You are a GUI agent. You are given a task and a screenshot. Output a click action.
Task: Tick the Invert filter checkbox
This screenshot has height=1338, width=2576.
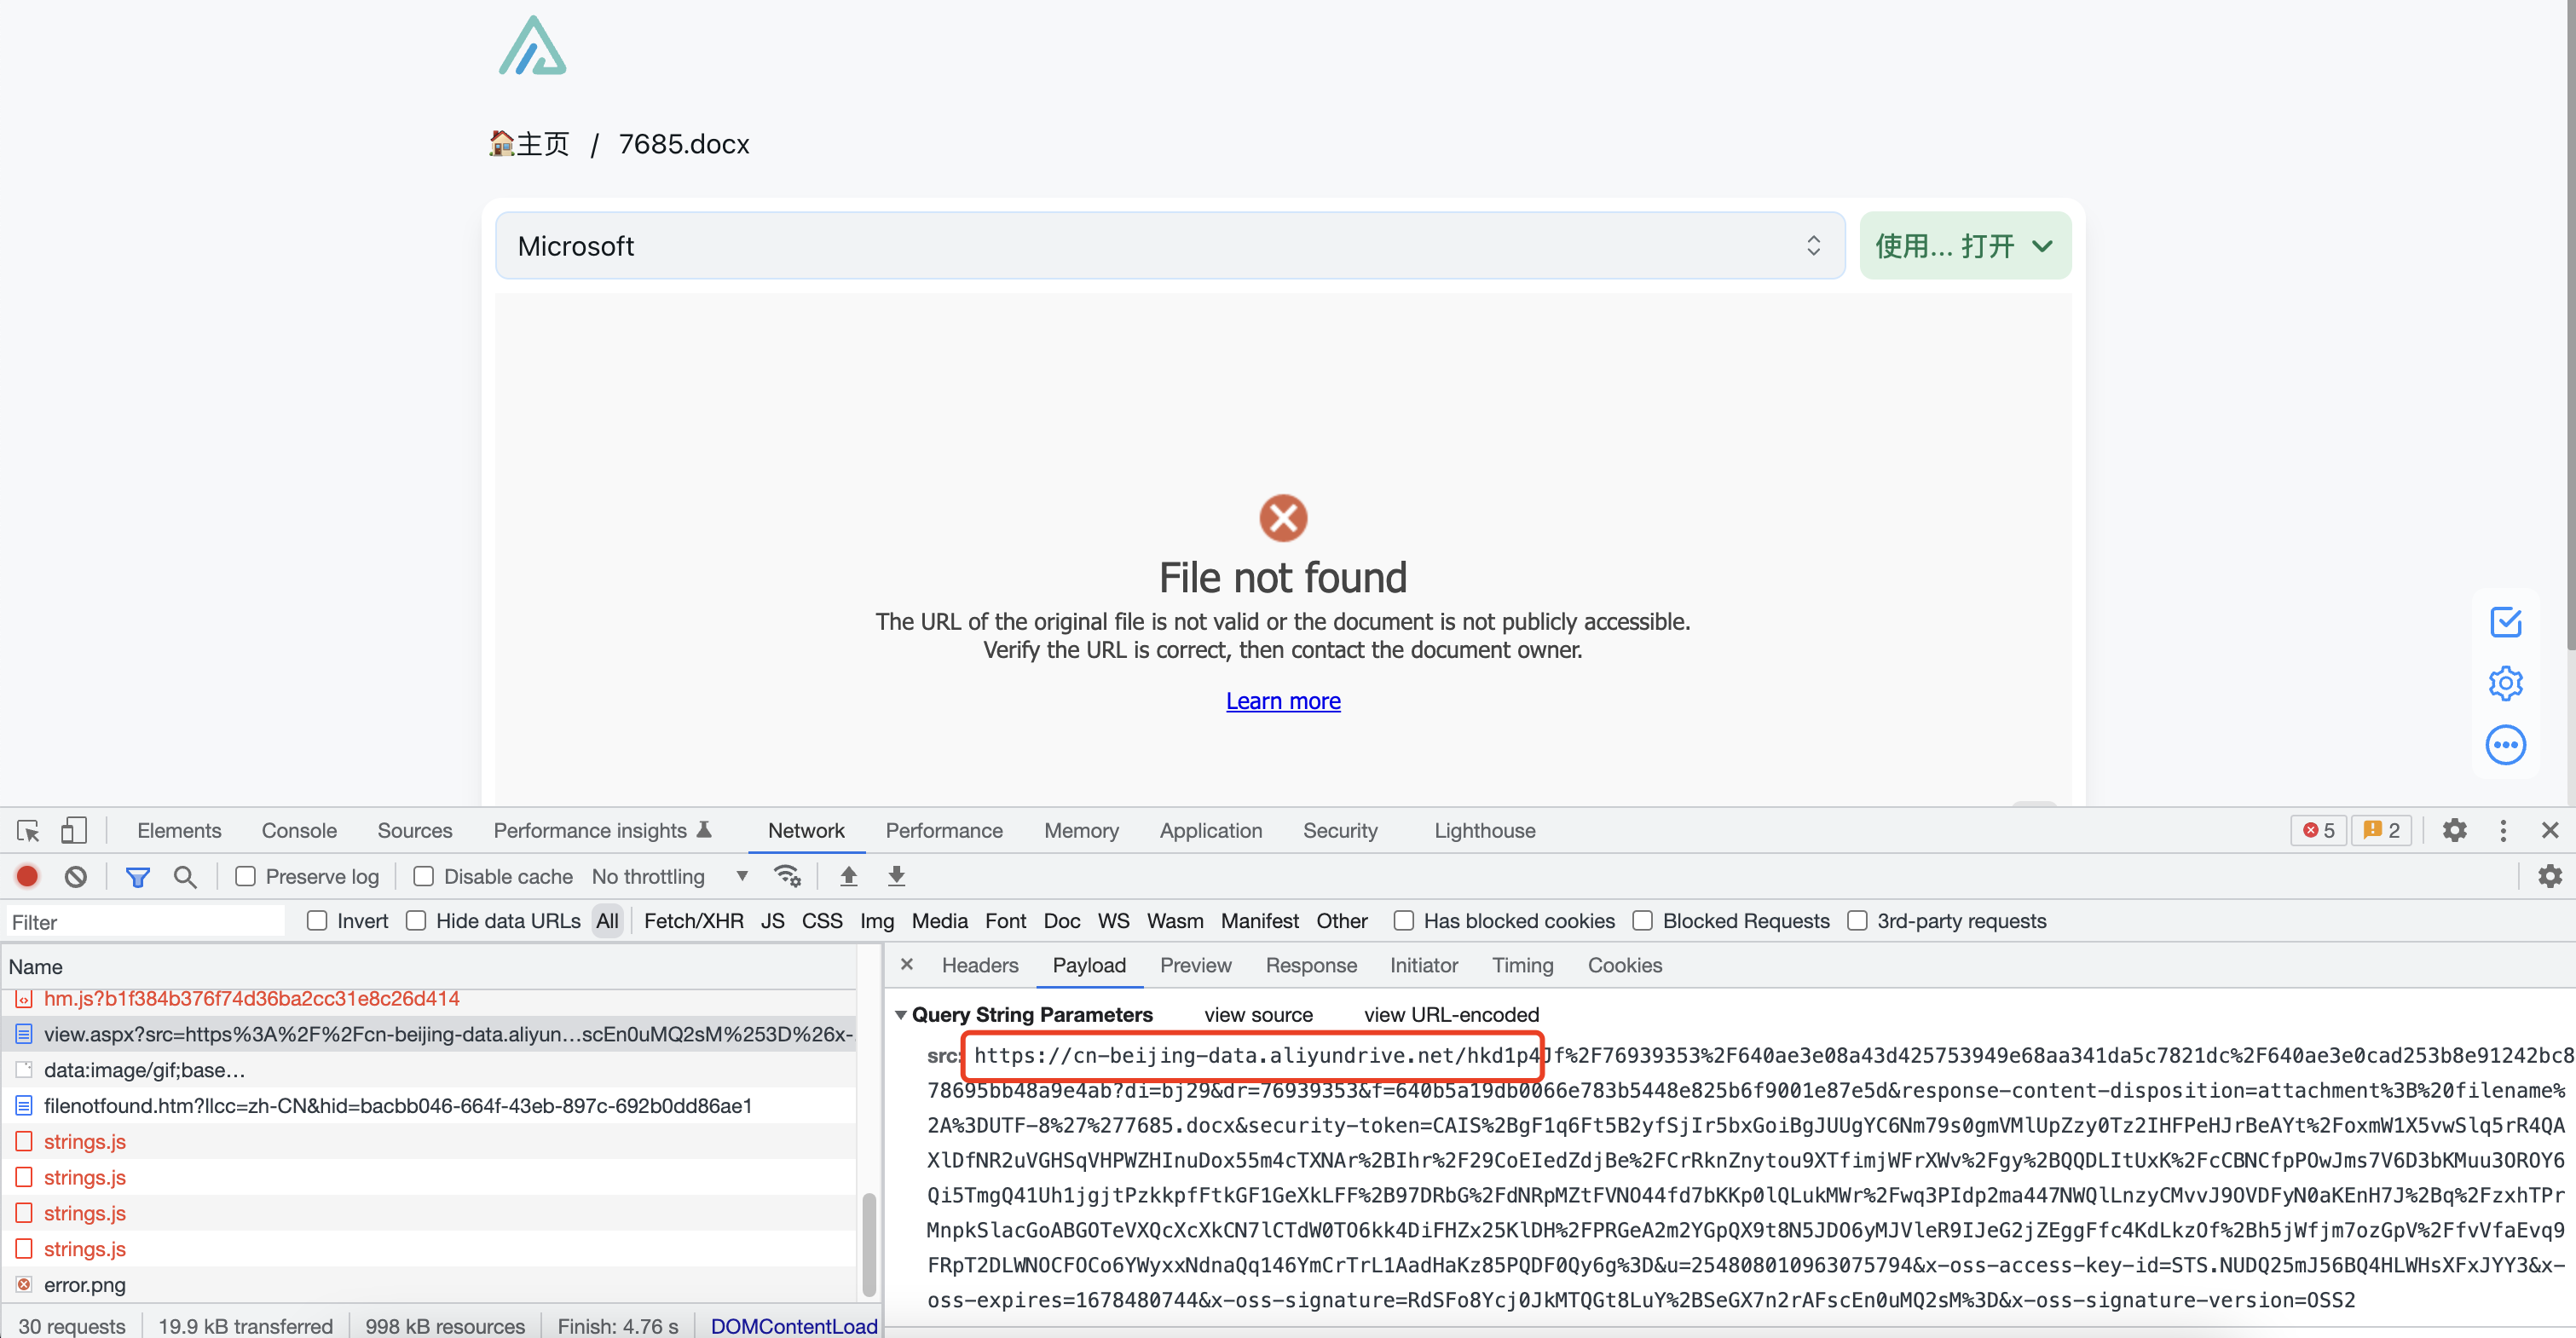point(317,920)
